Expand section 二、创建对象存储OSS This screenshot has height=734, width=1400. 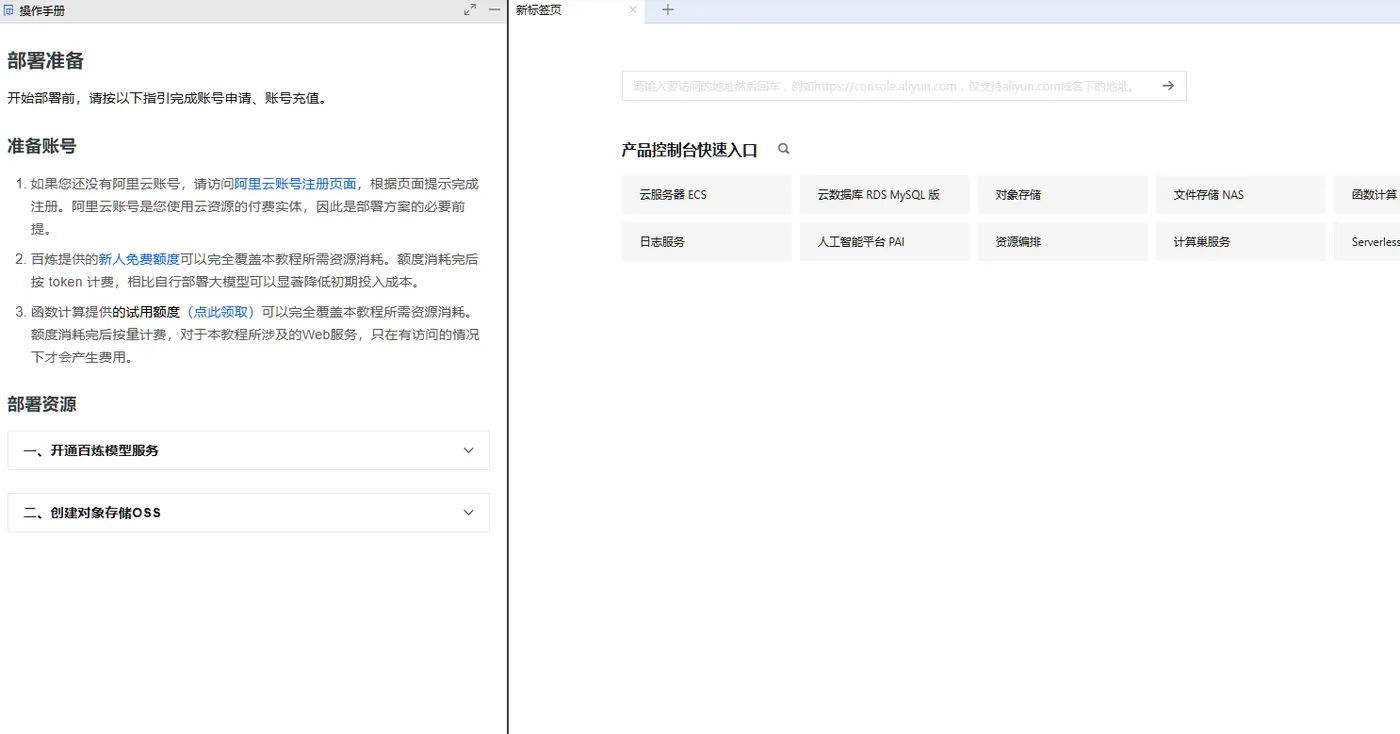pyautogui.click(x=248, y=513)
